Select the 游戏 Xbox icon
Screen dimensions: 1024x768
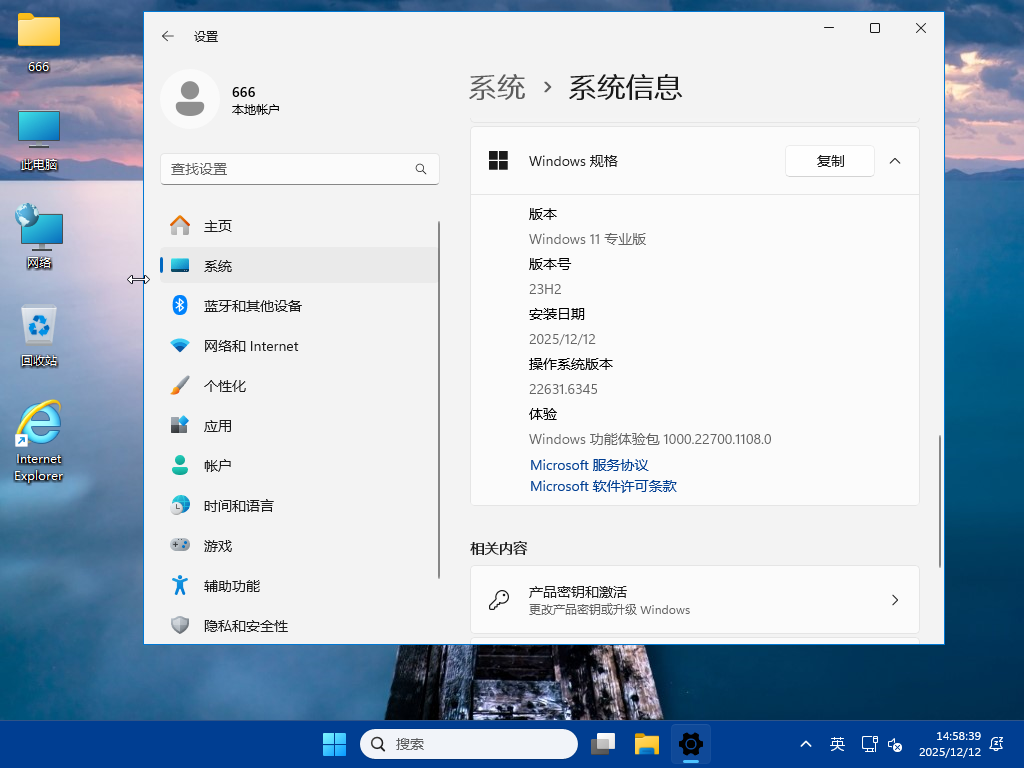click(179, 545)
